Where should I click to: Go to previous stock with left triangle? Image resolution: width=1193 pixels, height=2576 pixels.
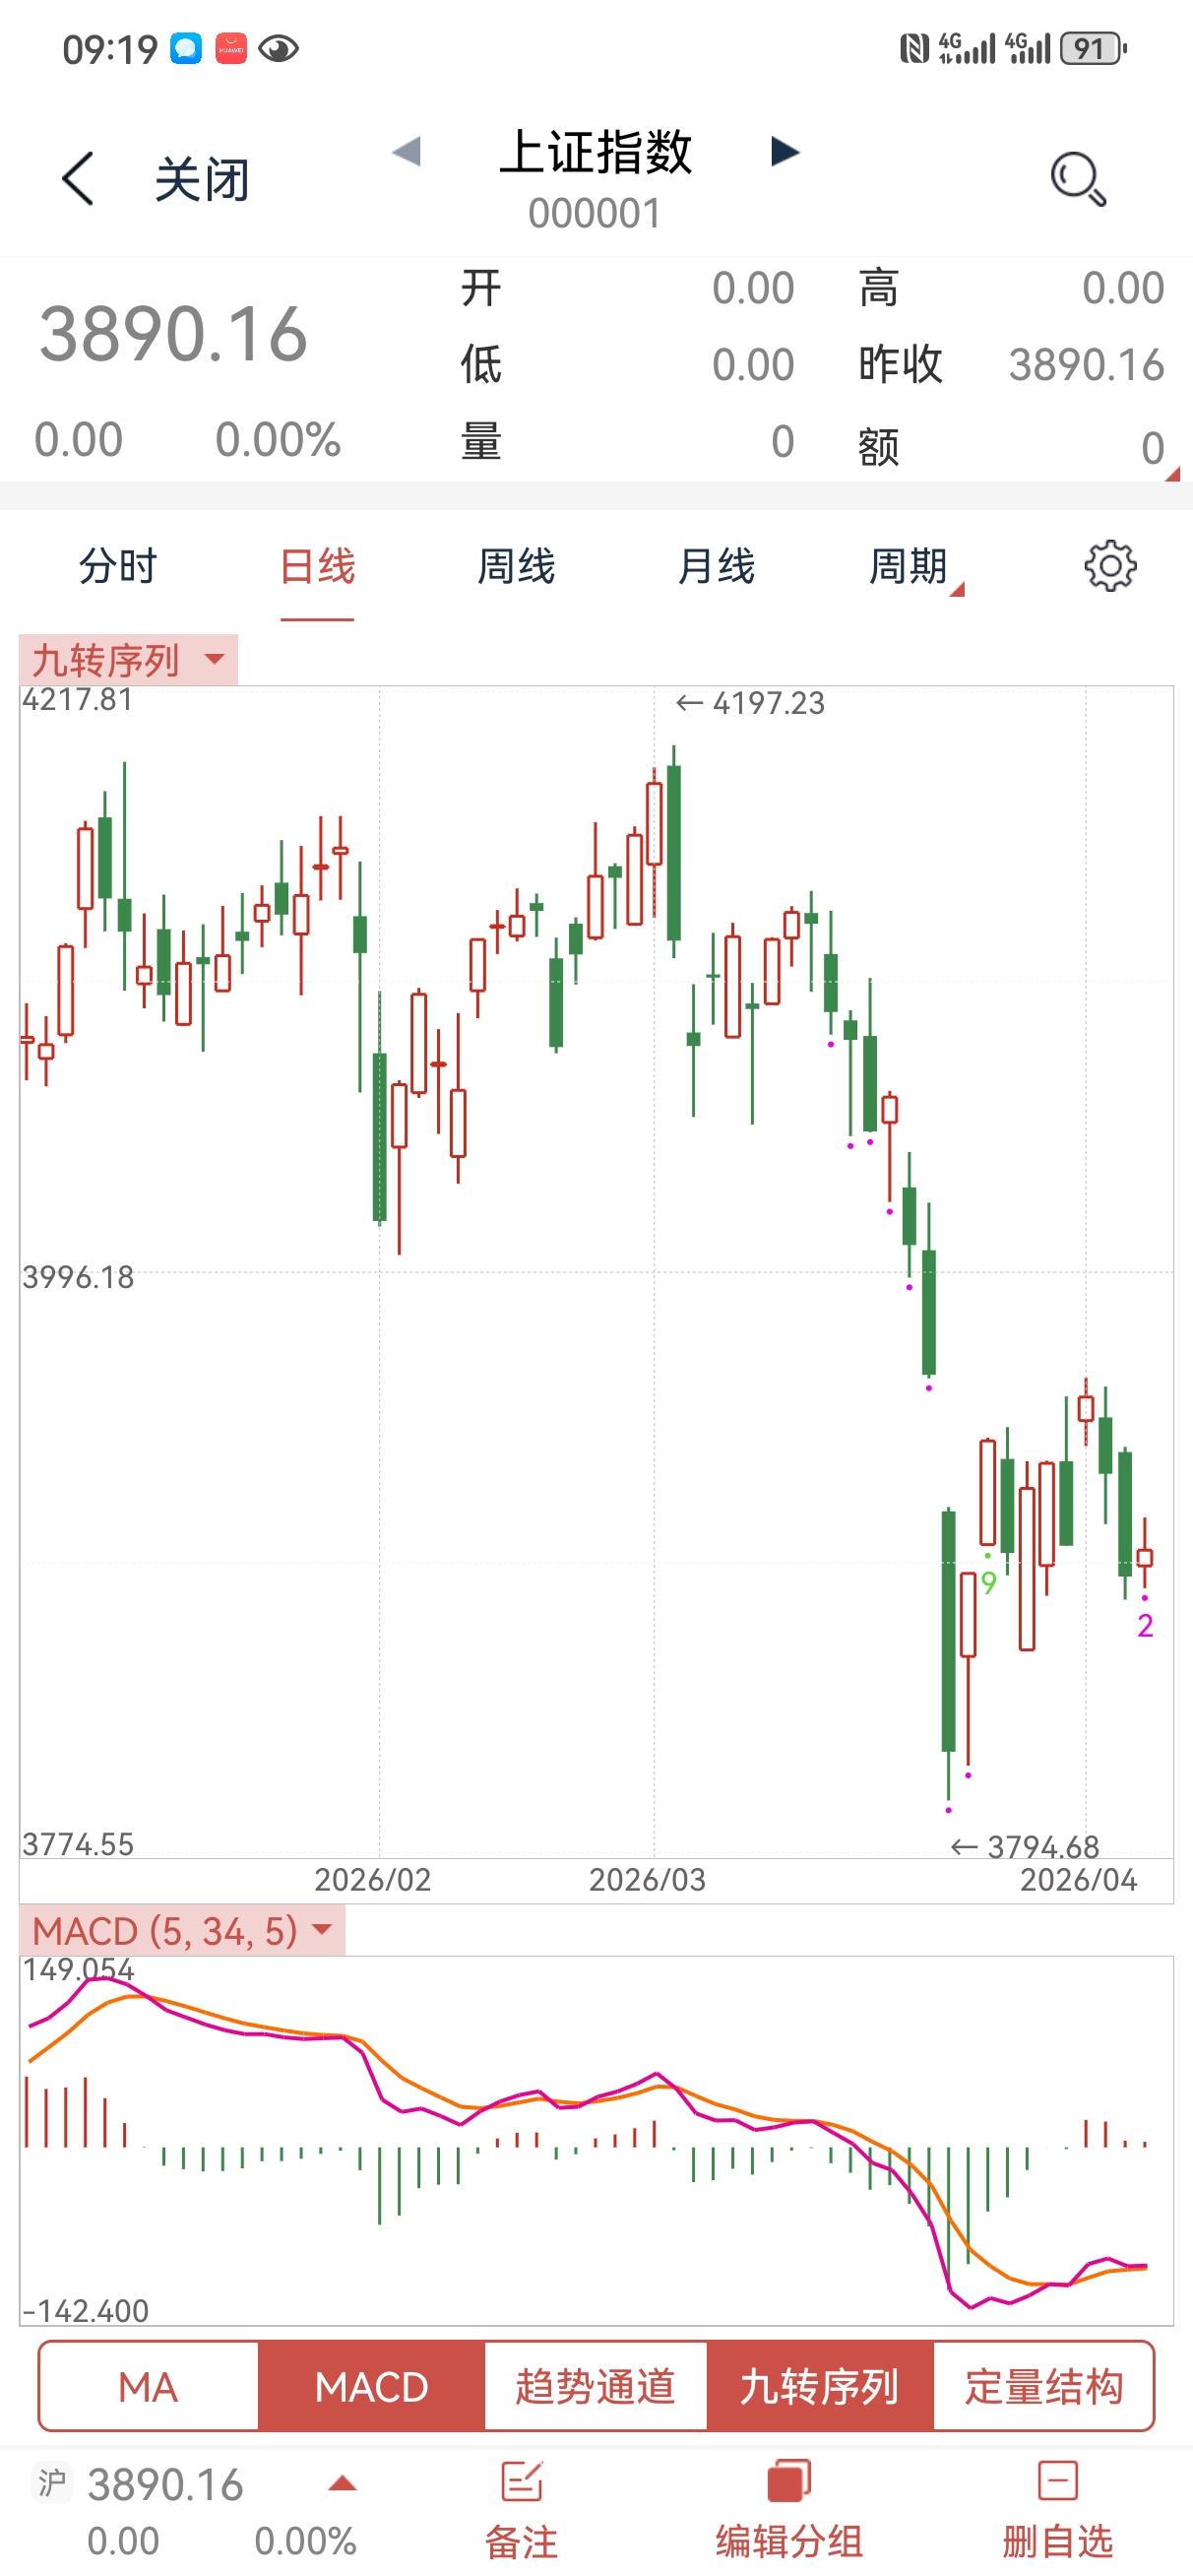click(x=406, y=152)
